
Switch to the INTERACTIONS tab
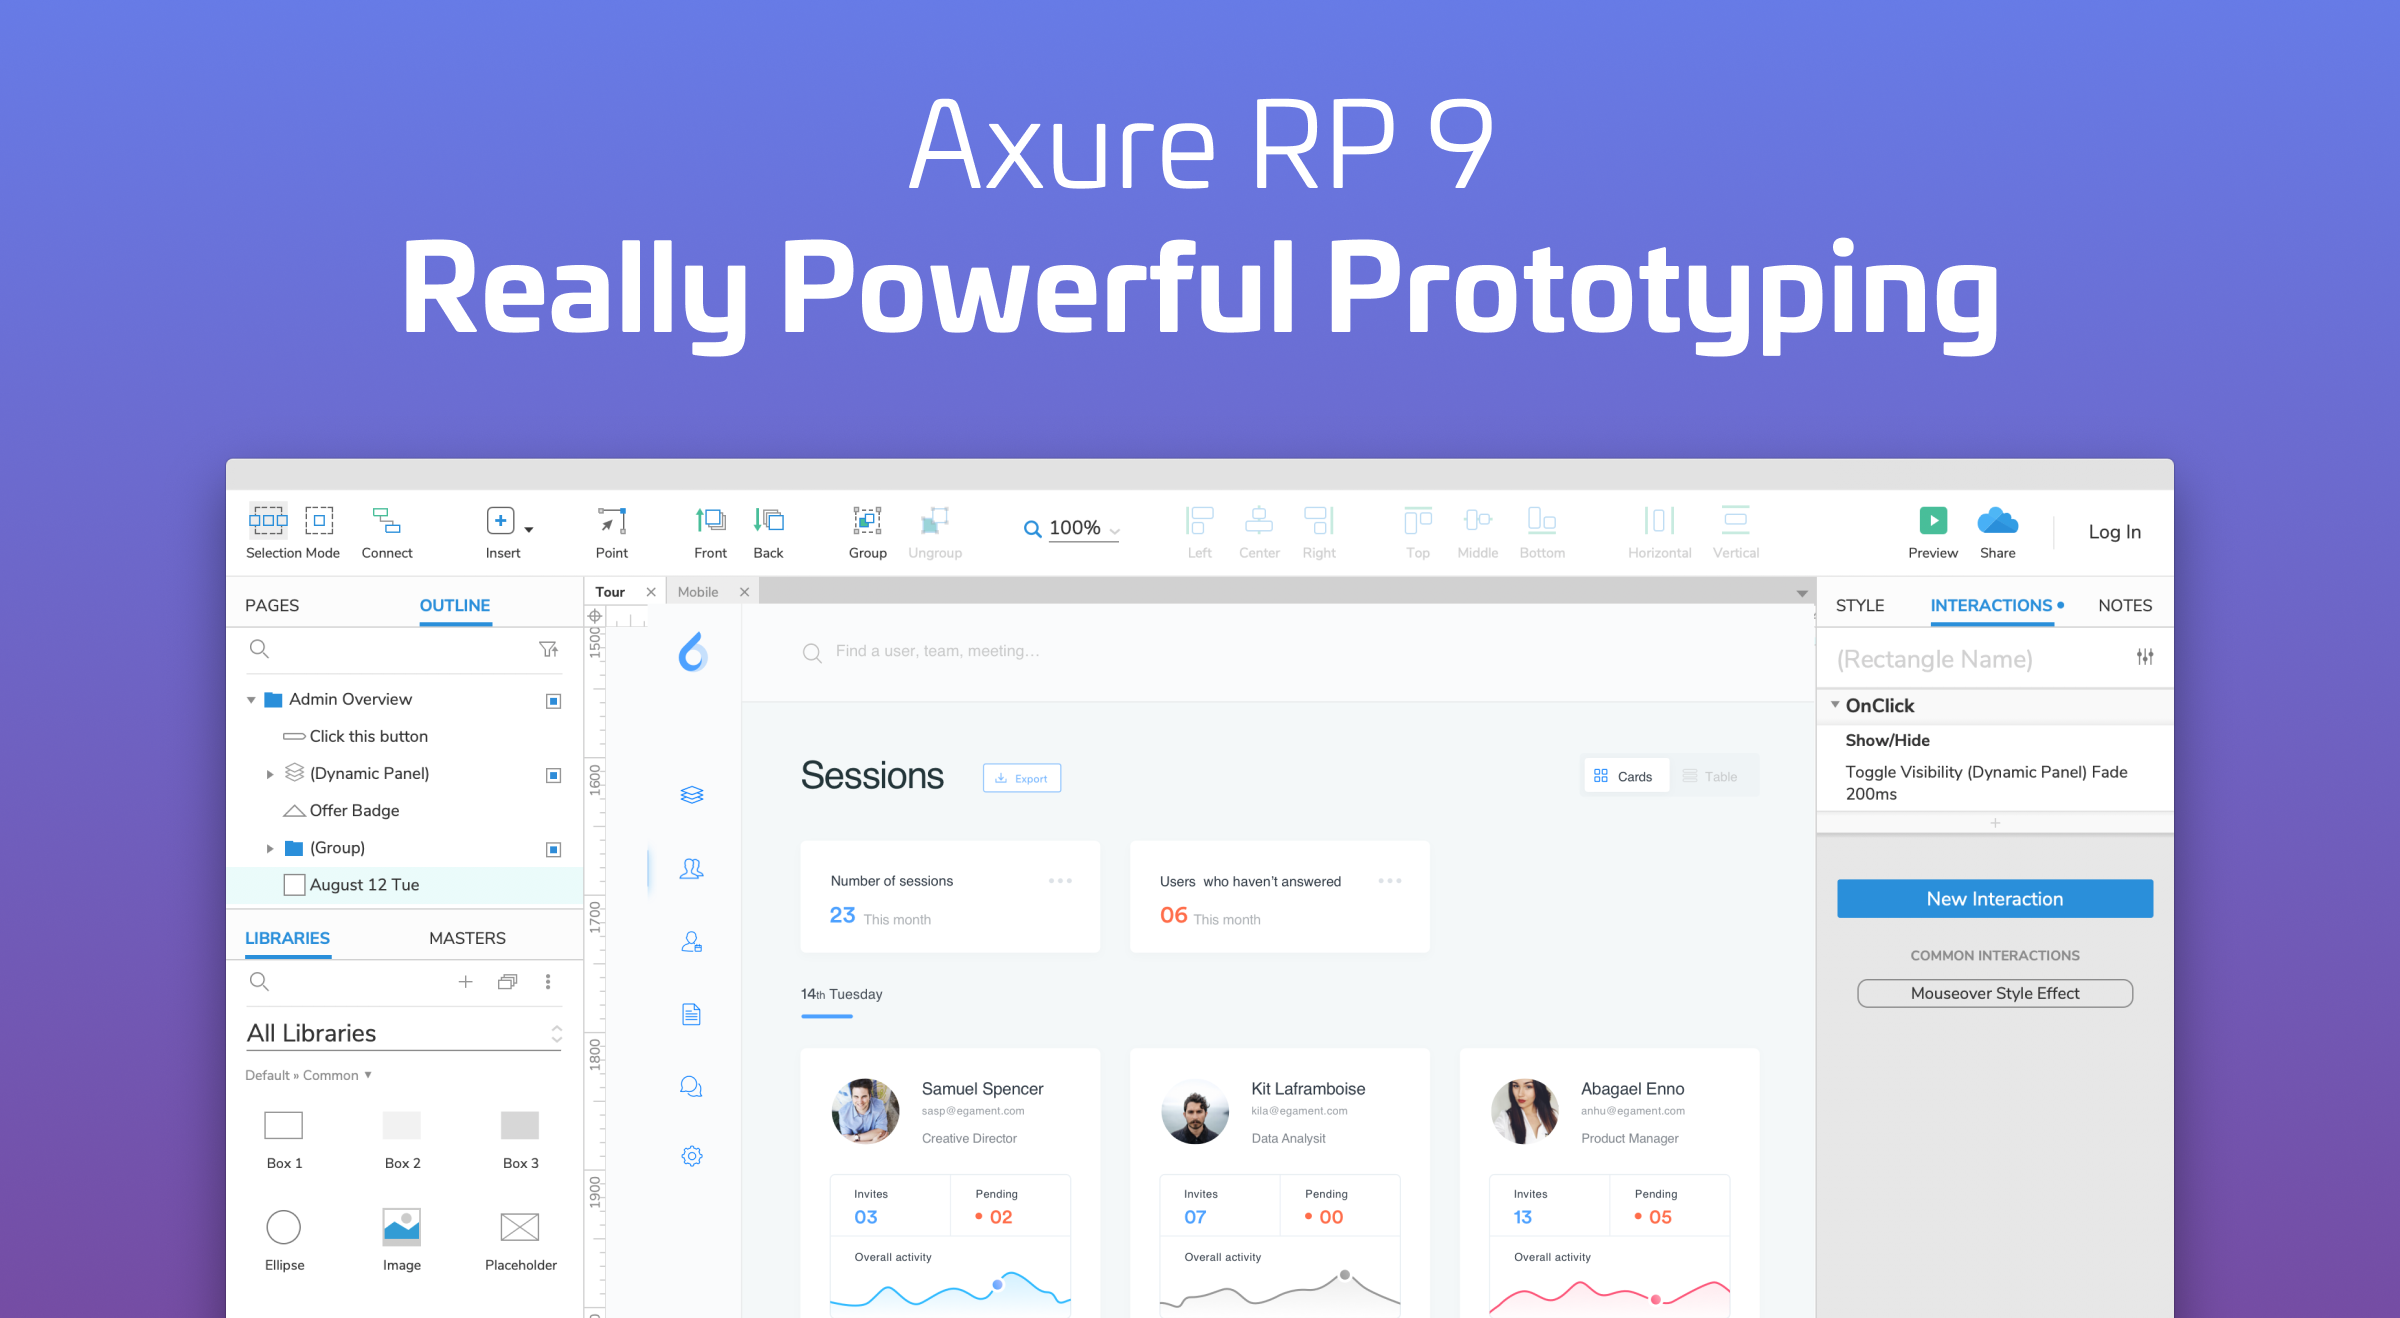[1999, 605]
